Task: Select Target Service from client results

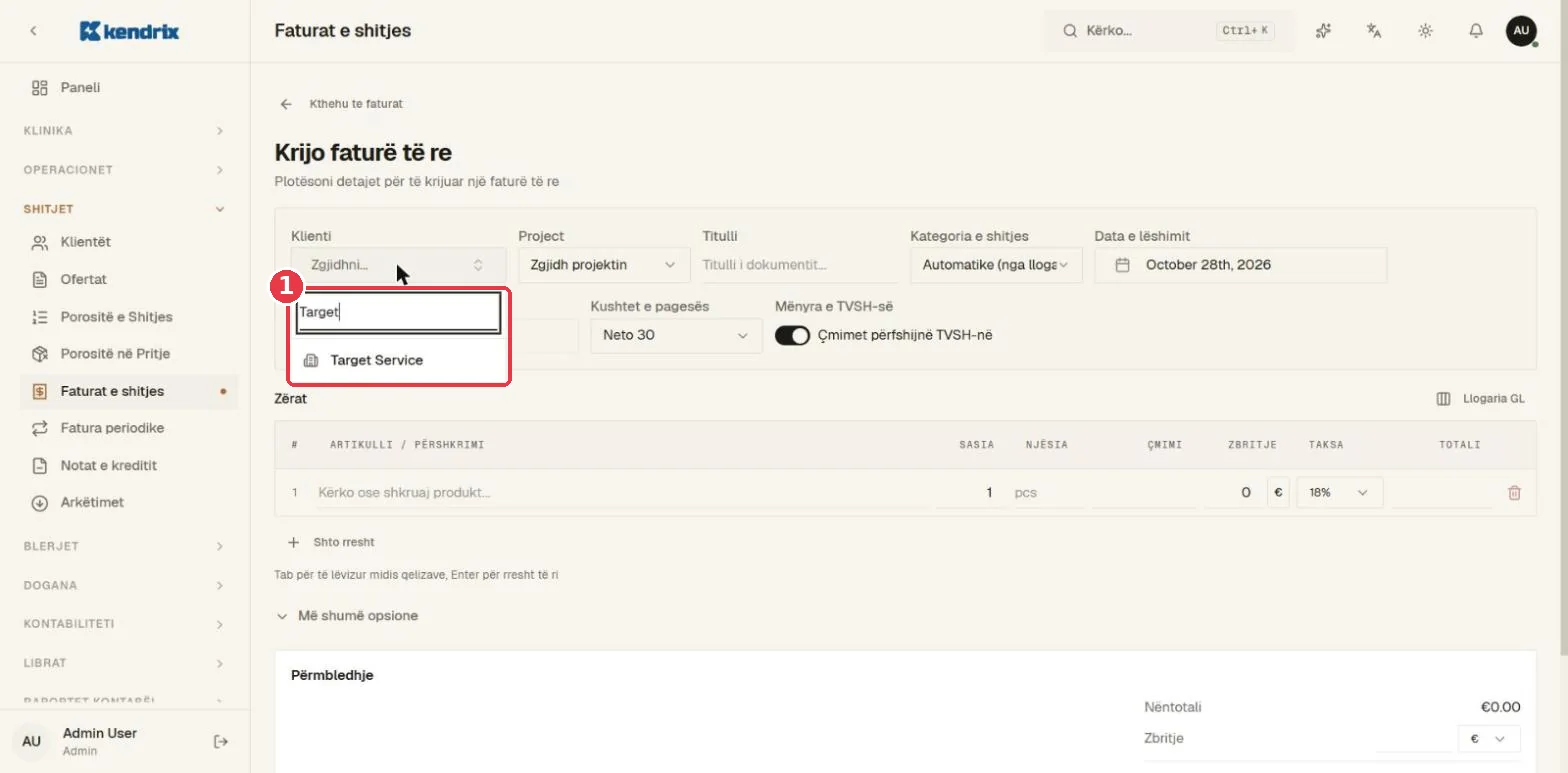Action: coord(399,360)
